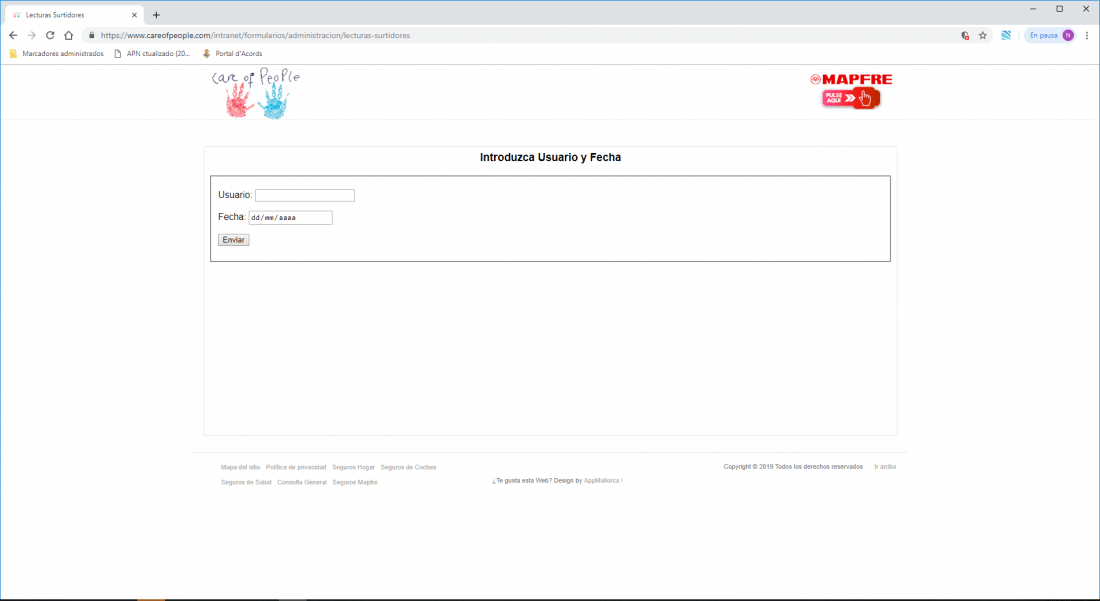
Task: Select the Lecturas Surtidores tab
Action: click(74, 15)
